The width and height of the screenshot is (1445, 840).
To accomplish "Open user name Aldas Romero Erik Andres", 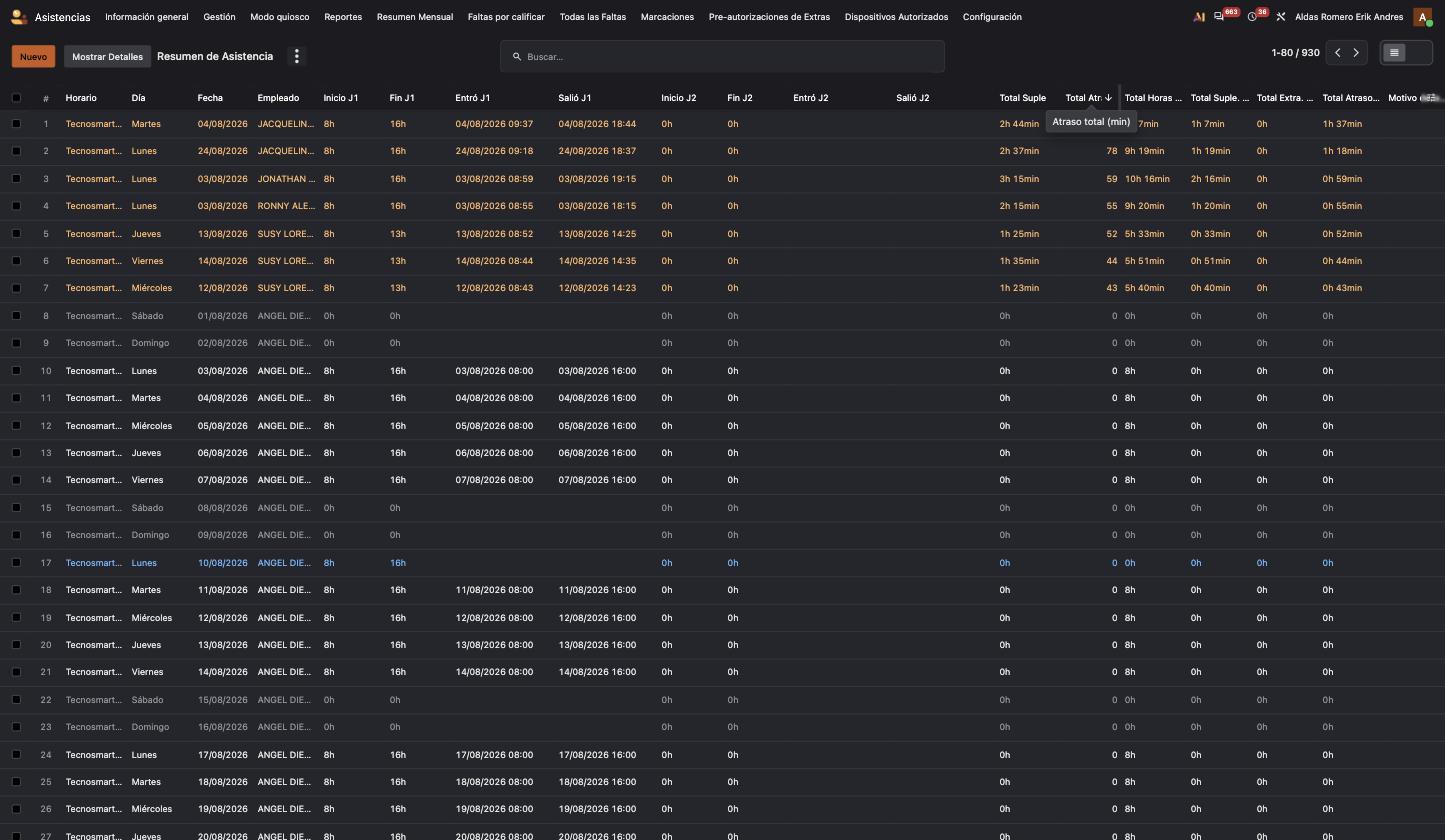I will tap(1349, 17).
